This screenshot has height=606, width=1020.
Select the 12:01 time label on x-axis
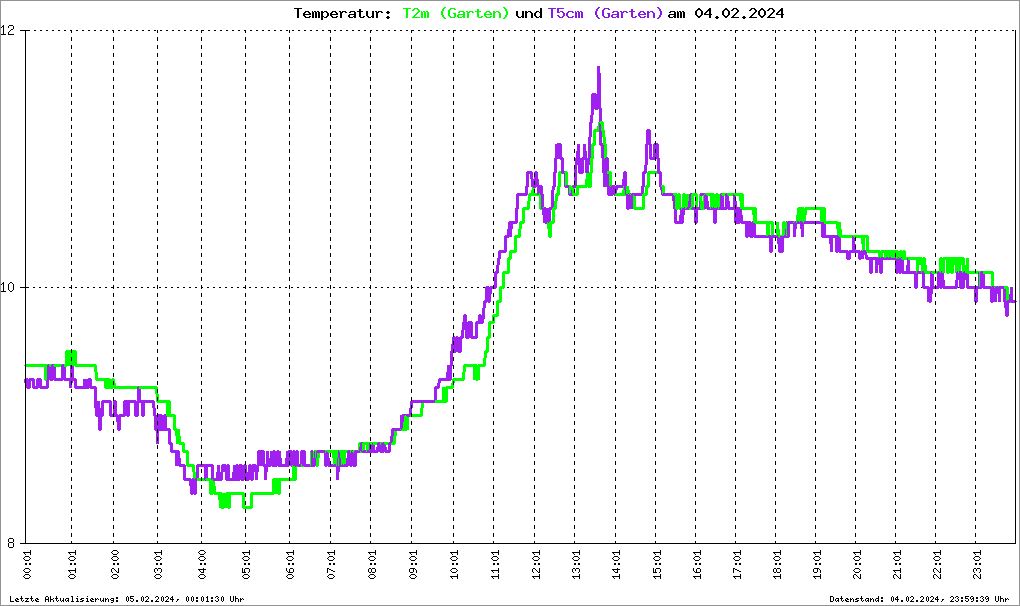[536, 567]
